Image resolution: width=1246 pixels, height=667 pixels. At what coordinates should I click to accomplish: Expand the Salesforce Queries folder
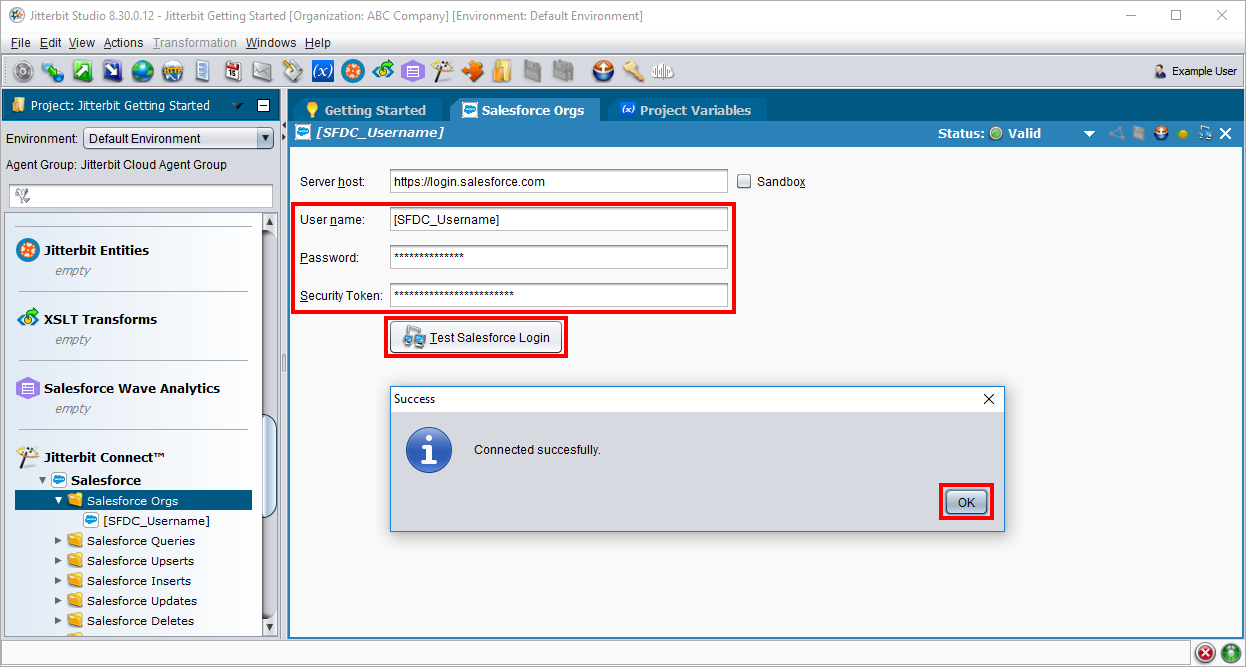[x=58, y=541]
